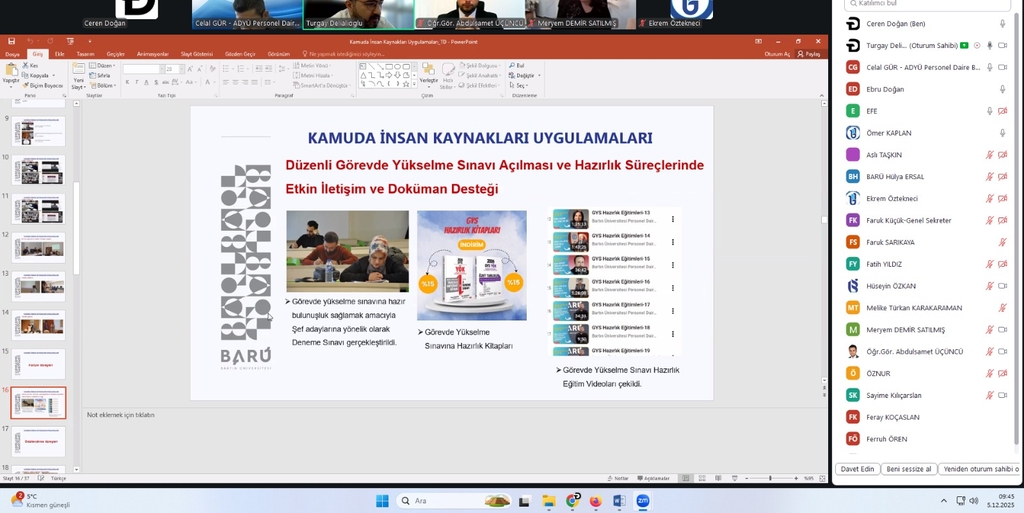Image resolution: width=1024 pixels, height=513 pixels.
Task: Toggle Ömer KAPLAN's microphone icon
Action: [x=1002, y=133]
